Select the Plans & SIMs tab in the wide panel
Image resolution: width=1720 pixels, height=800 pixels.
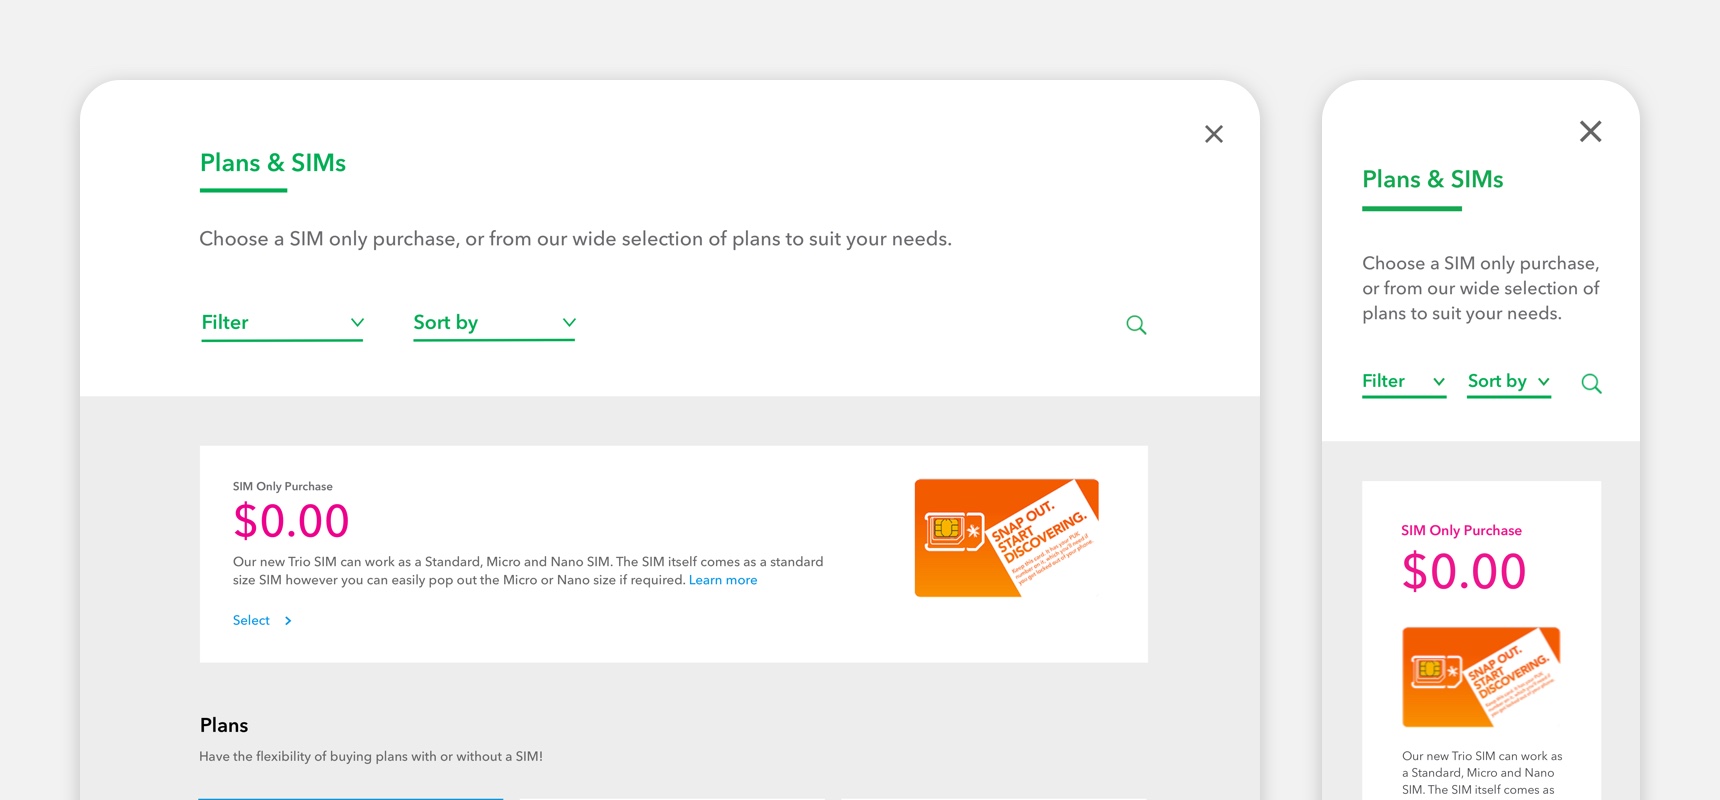[273, 163]
